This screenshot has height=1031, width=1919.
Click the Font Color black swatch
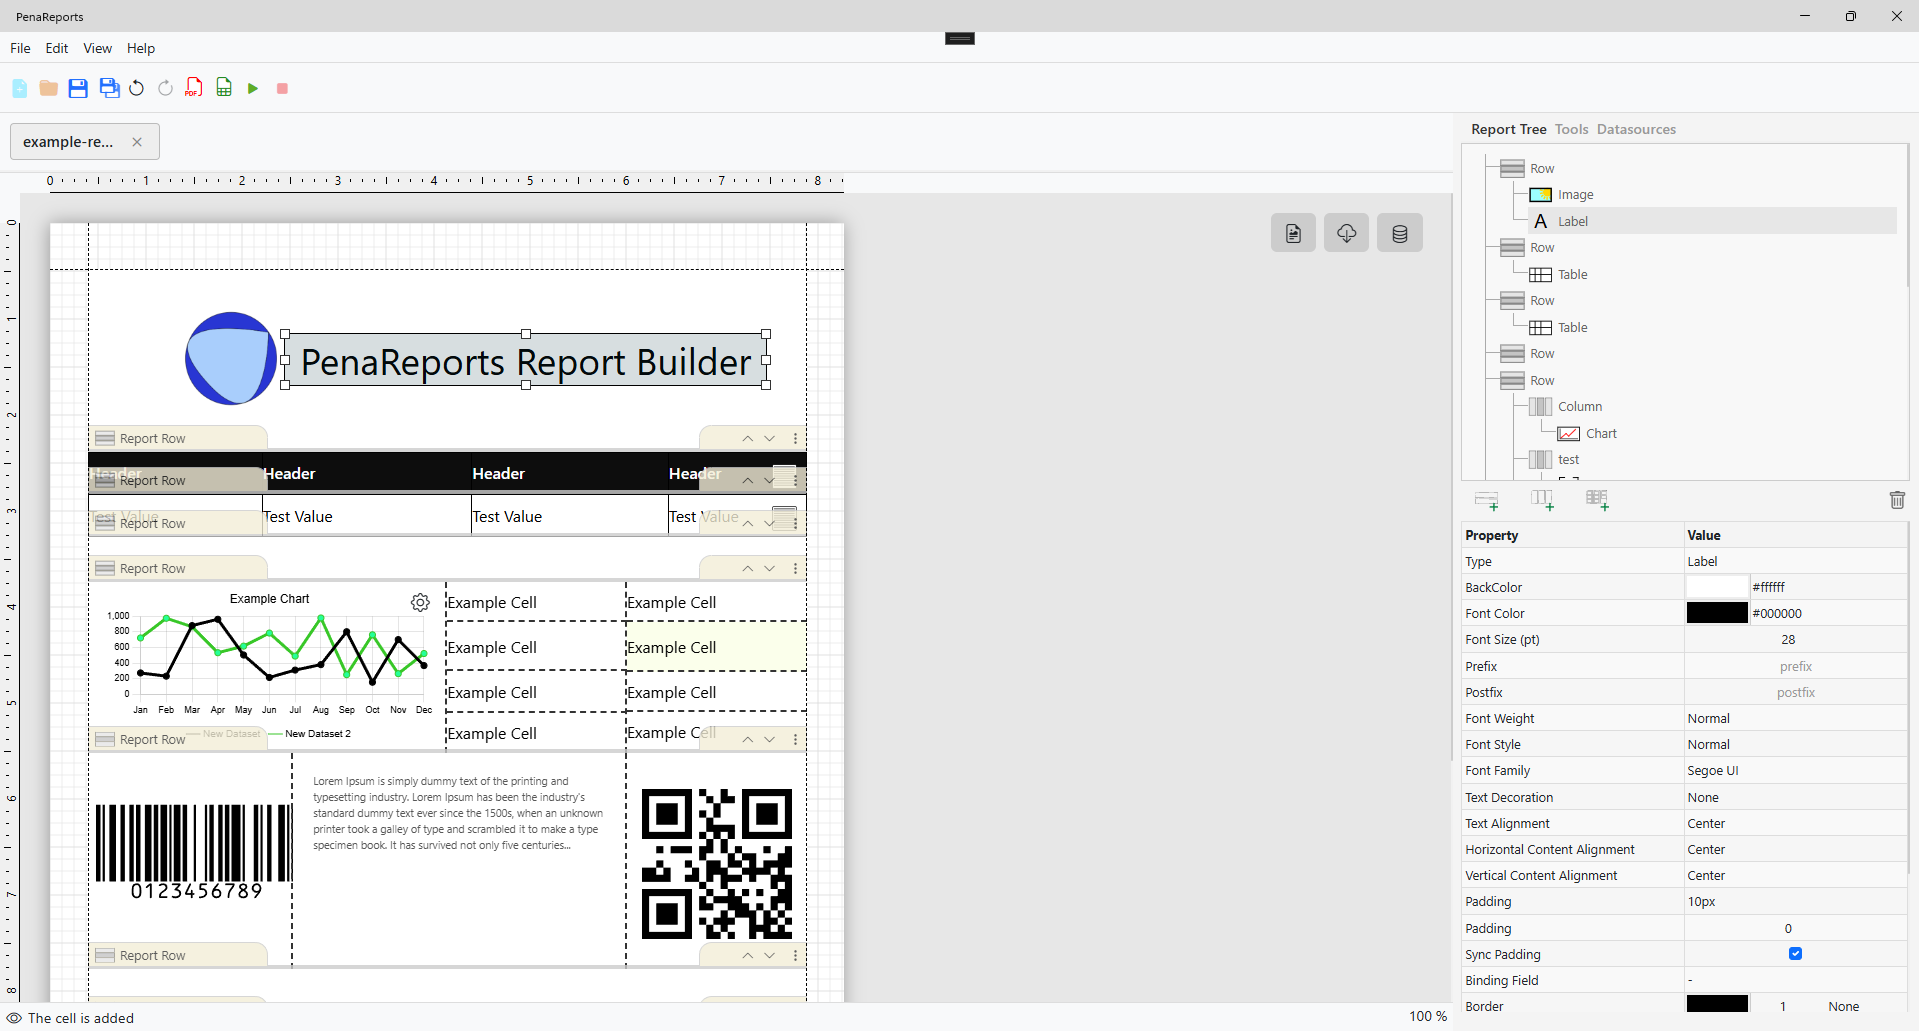click(1716, 614)
